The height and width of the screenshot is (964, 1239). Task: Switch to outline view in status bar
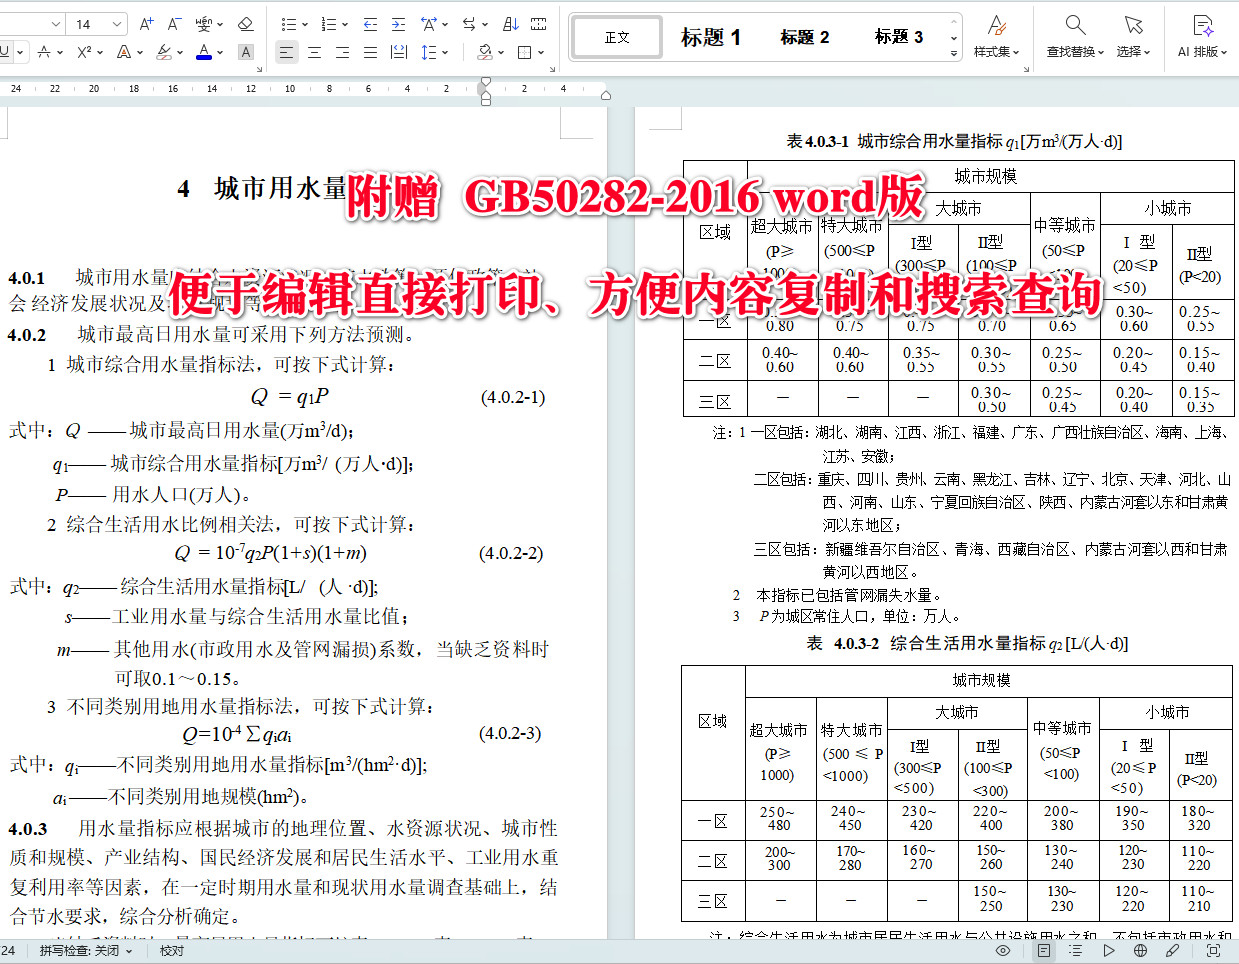click(x=1076, y=951)
